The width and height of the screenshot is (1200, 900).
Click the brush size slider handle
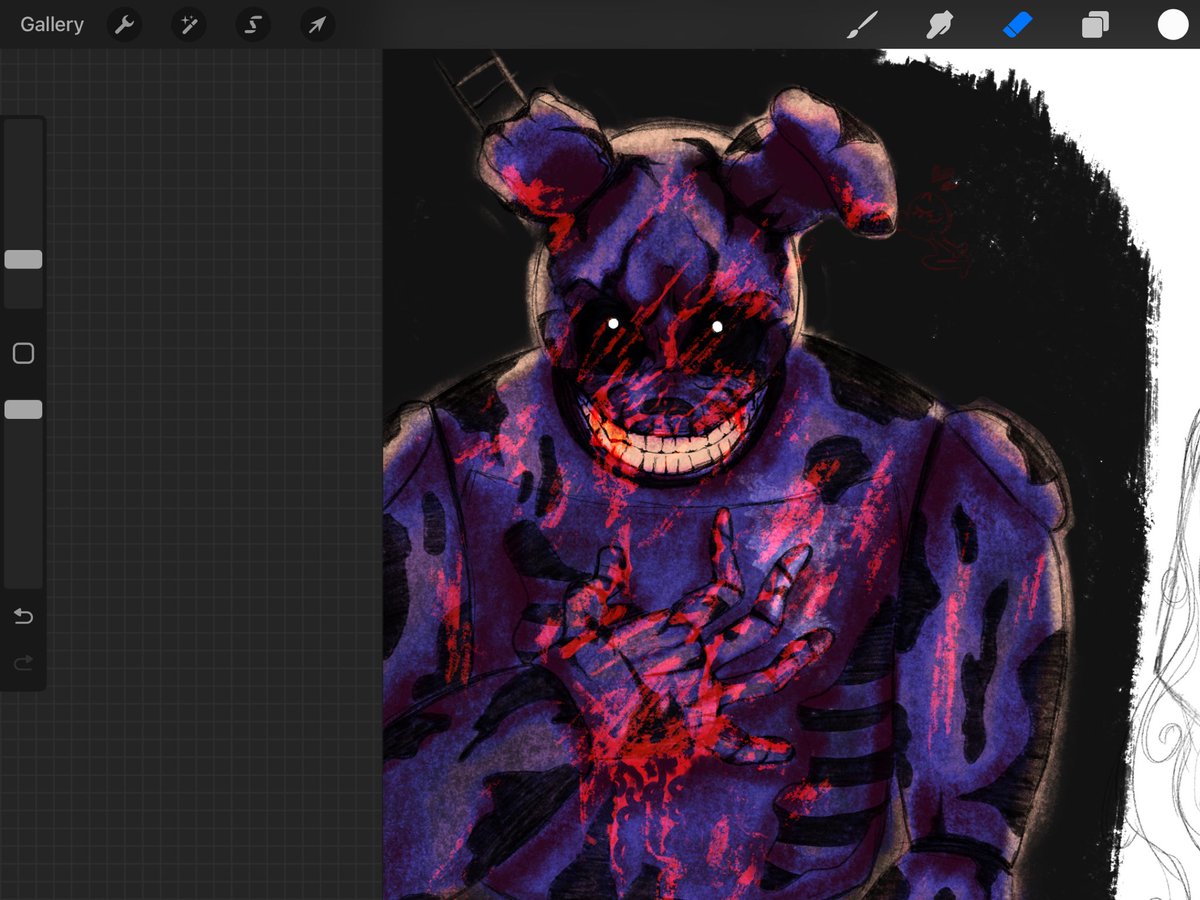tap(23, 260)
